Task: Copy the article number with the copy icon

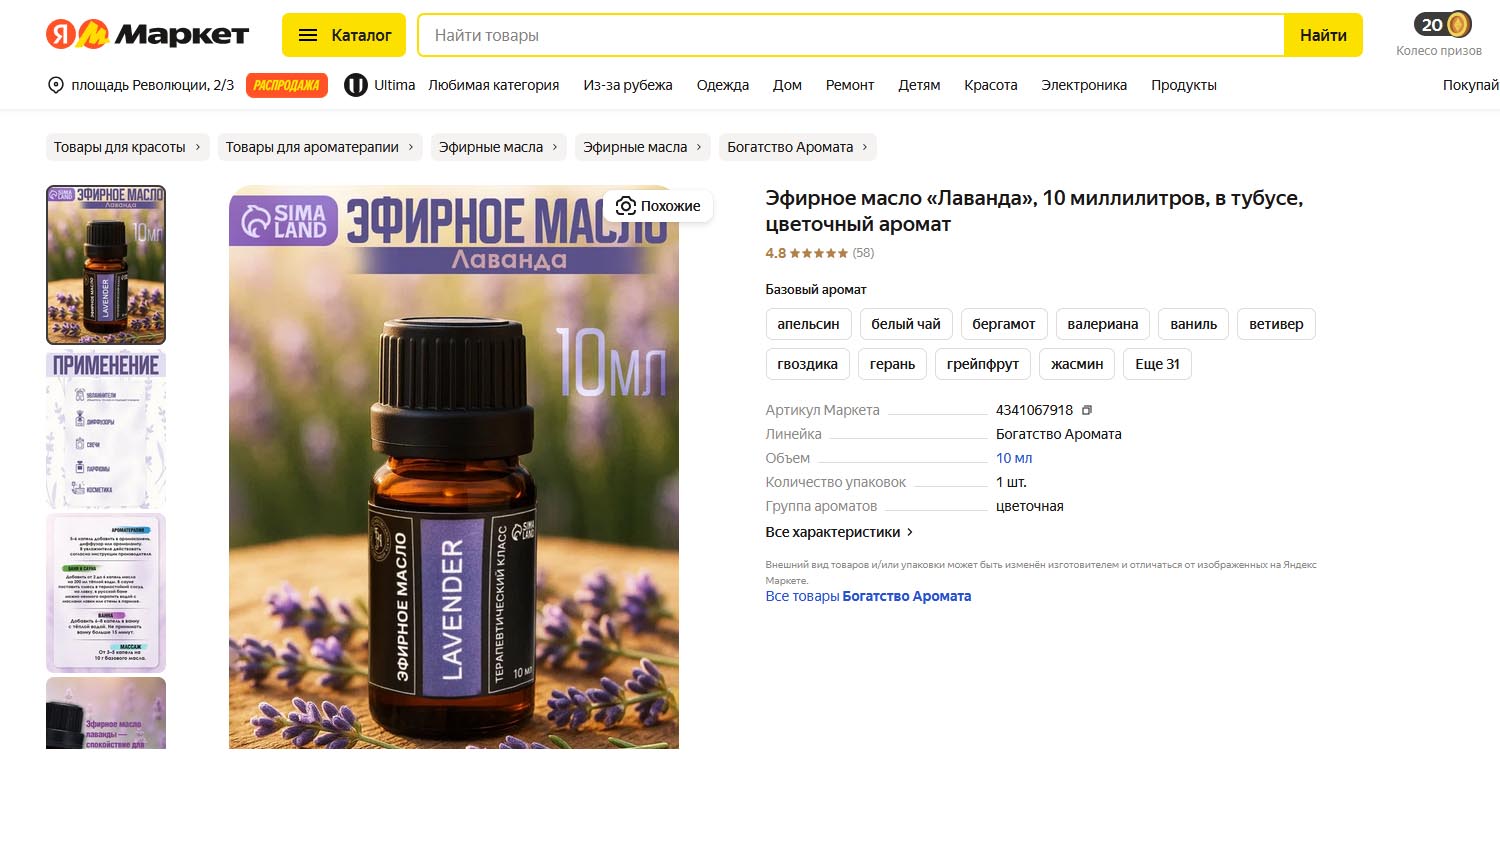Action: pos(1087,410)
